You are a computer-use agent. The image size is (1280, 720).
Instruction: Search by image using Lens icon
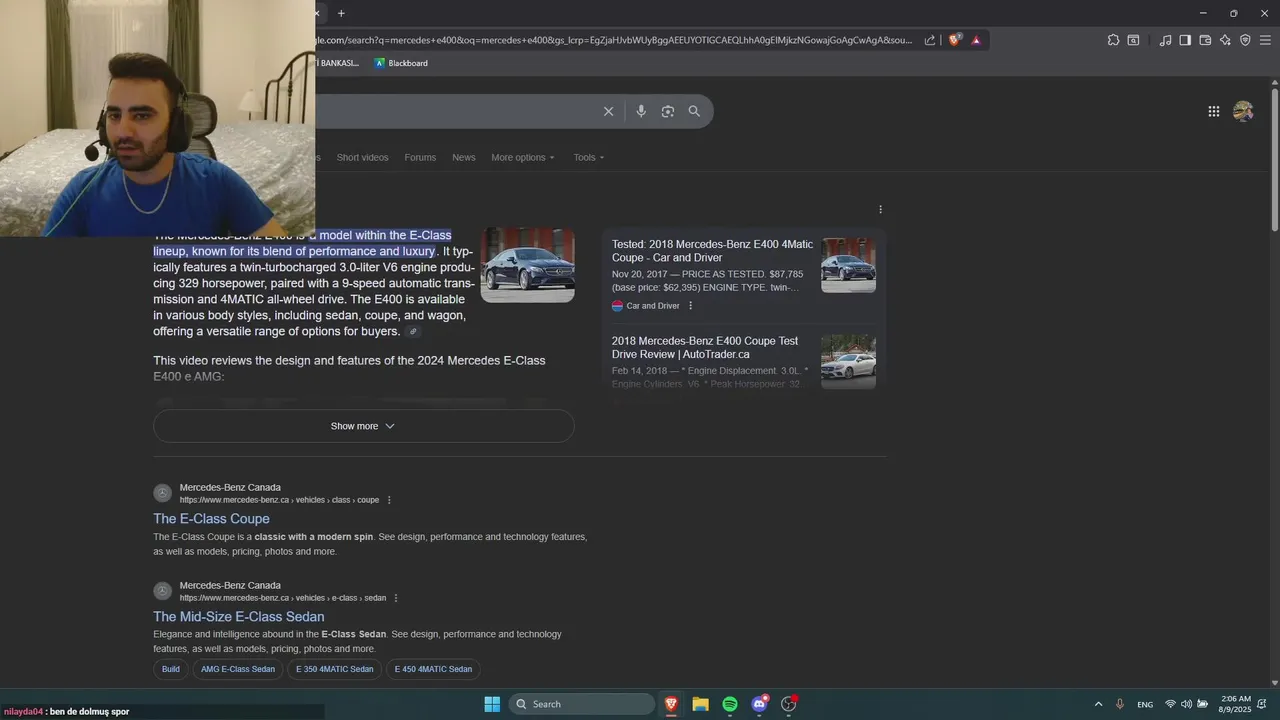click(x=668, y=111)
